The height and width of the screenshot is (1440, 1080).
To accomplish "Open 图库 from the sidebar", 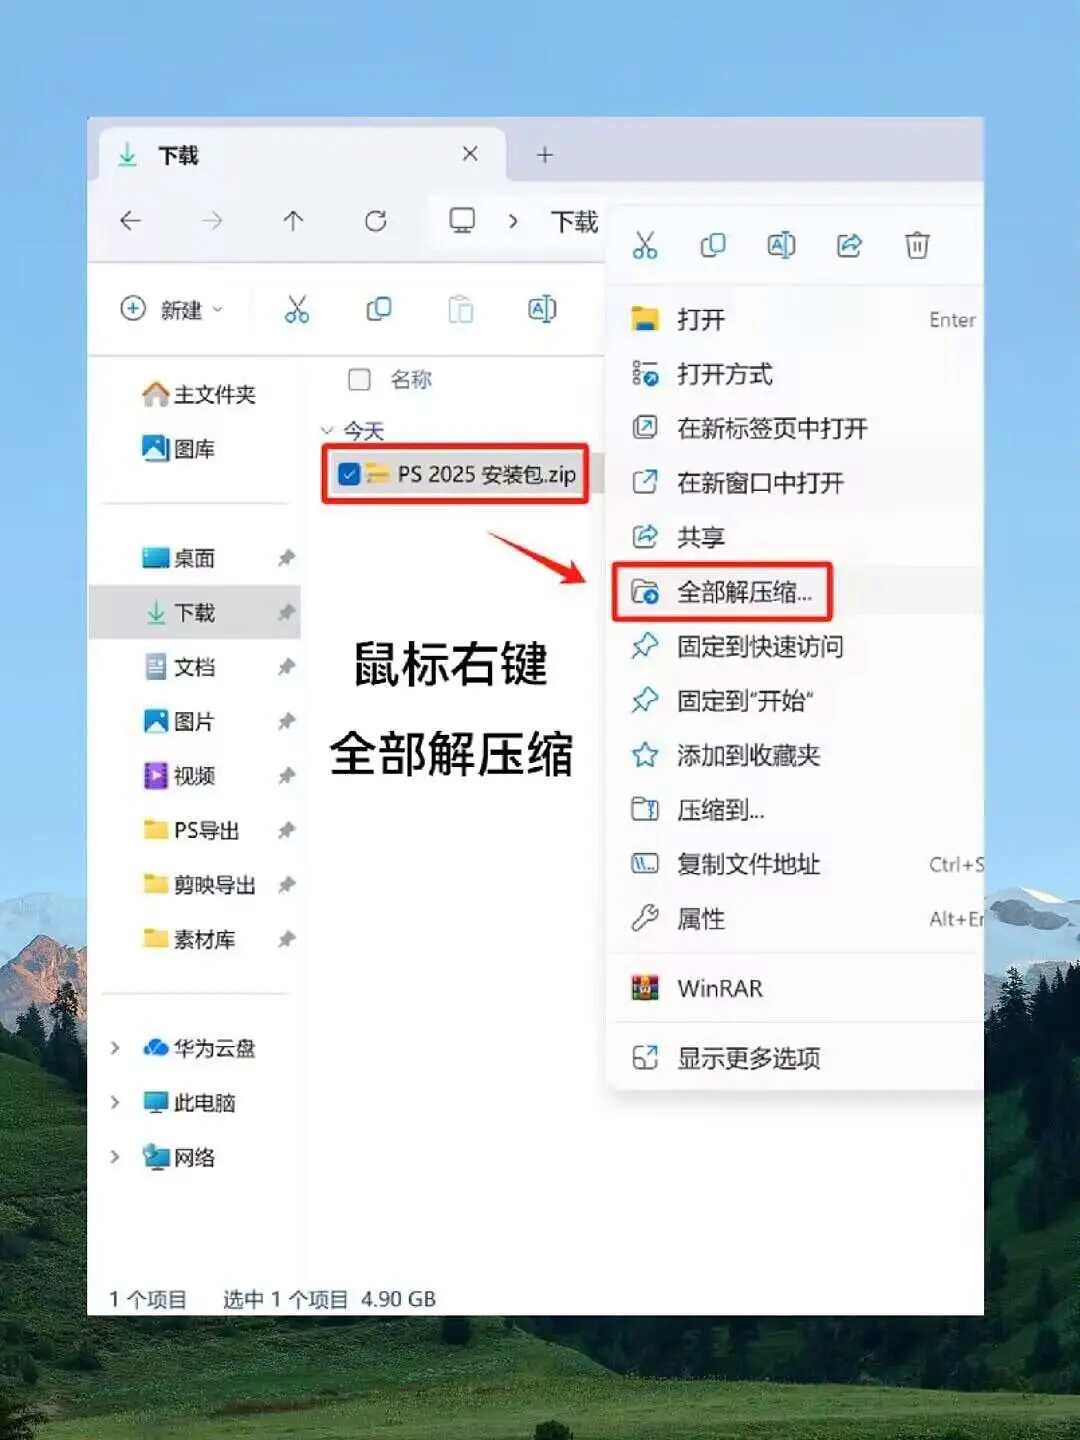I will [x=192, y=449].
